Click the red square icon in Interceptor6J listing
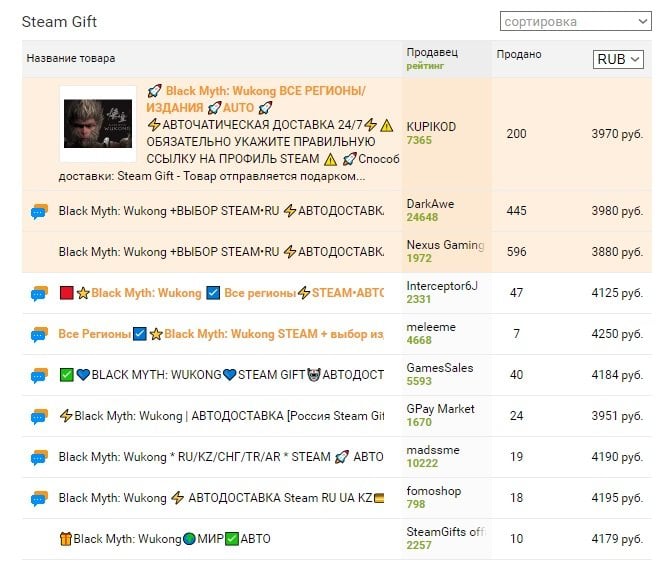The image size is (660, 565). pyautogui.click(x=67, y=293)
